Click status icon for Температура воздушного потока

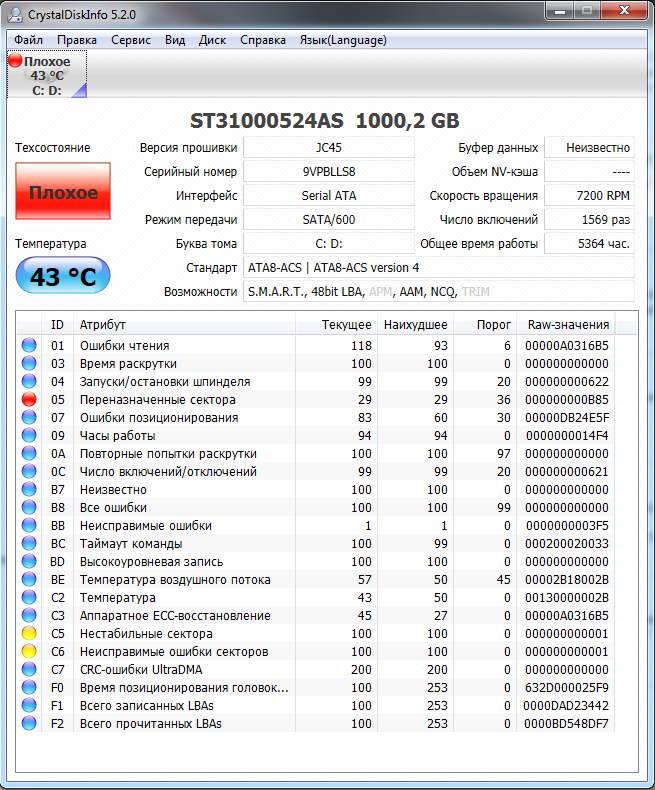tap(29, 579)
